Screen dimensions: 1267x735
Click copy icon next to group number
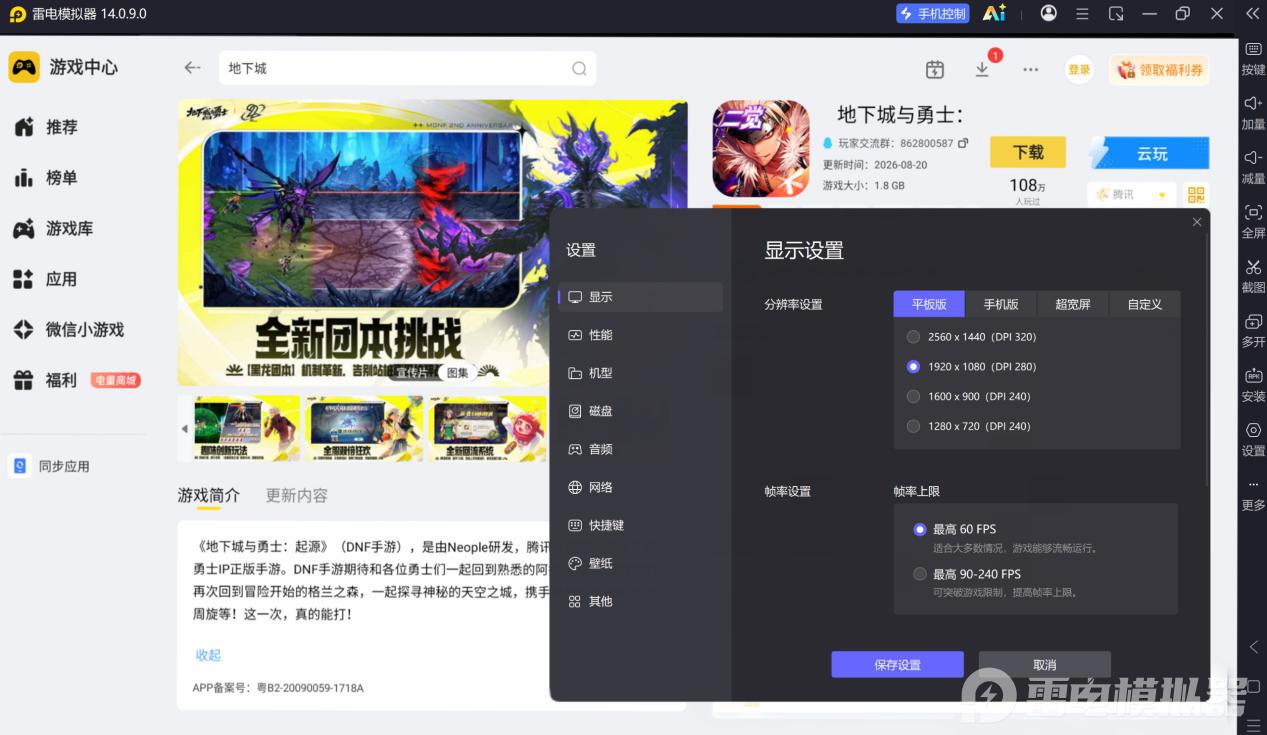coord(963,143)
